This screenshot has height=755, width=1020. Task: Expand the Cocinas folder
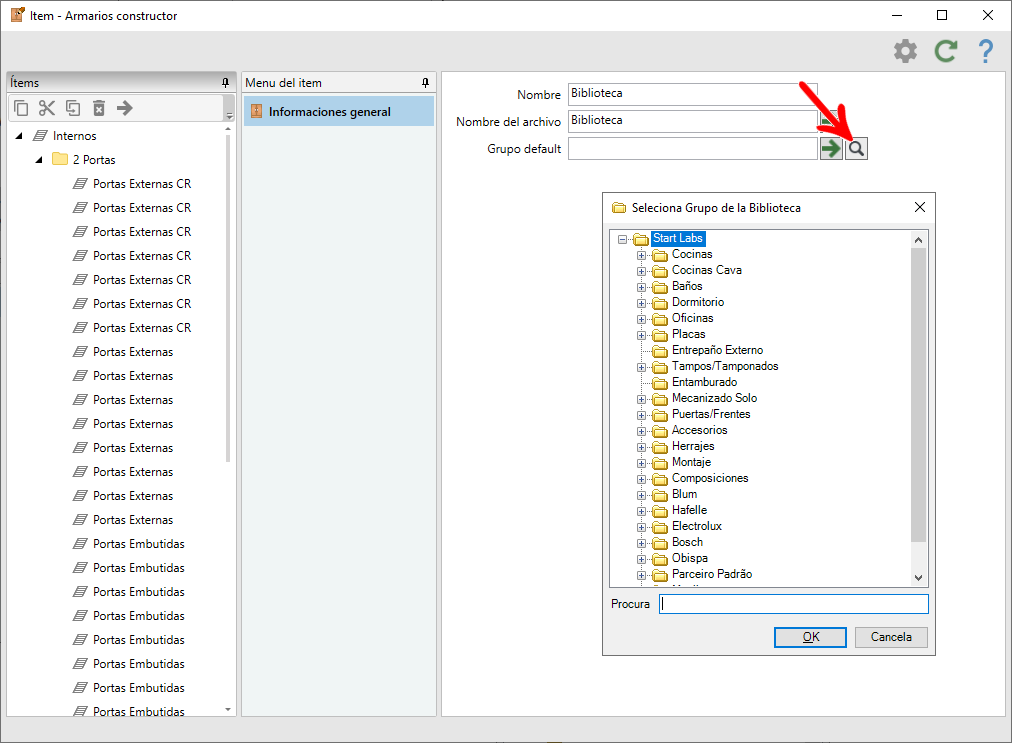click(x=641, y=255)
